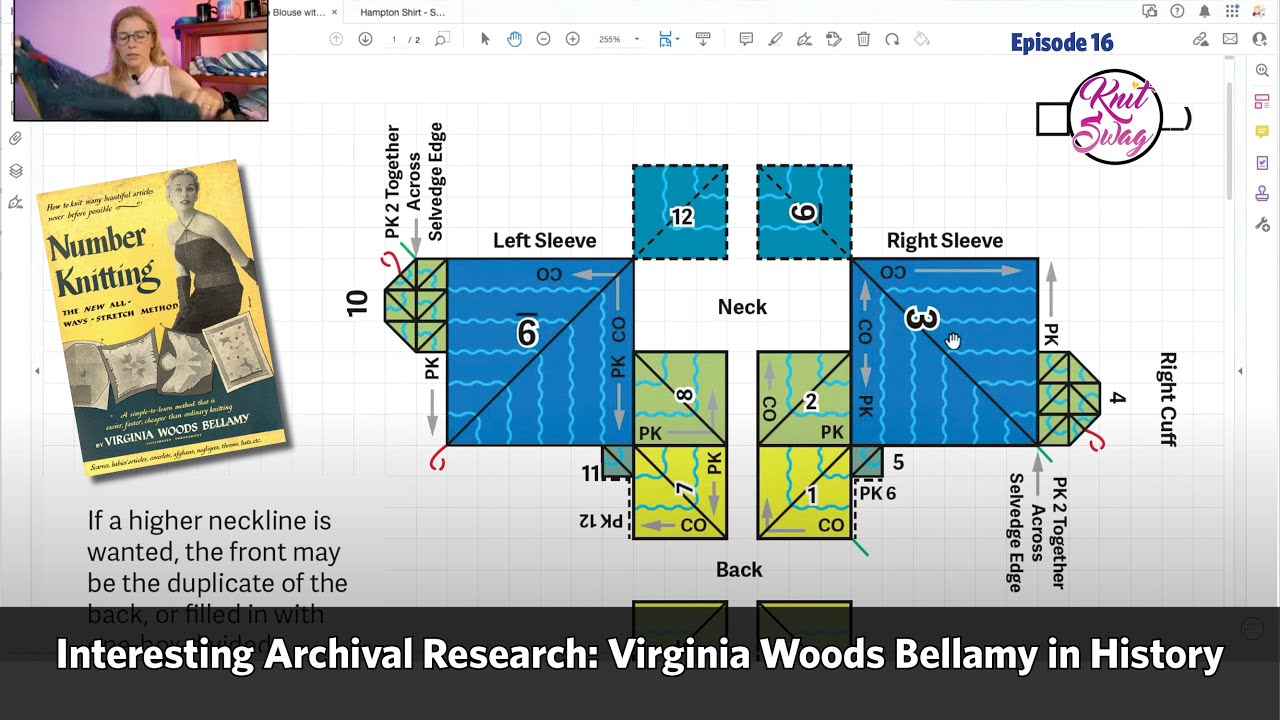This screenshot has height=720, width=1280.
Task: Open the search magnifier in right pane
Action: coord(1262,71)
